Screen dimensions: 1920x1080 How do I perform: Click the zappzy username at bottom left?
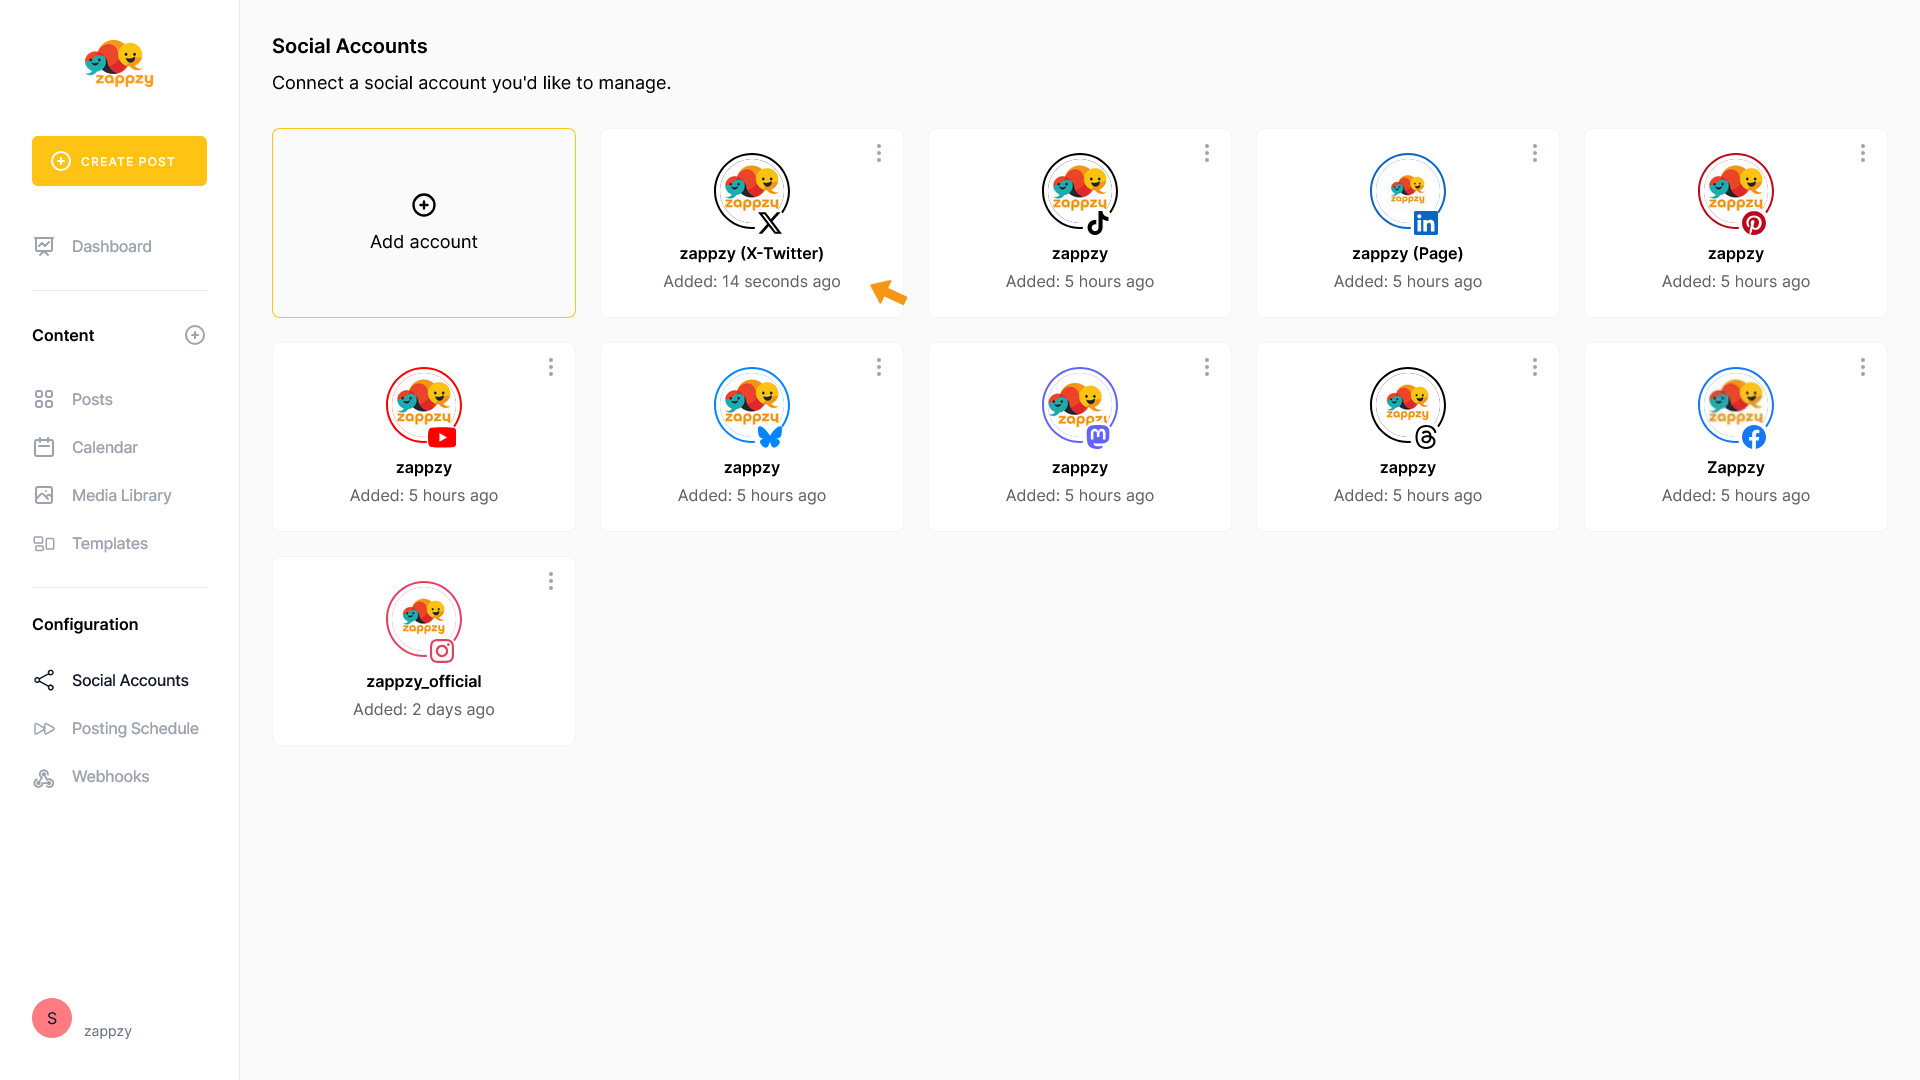coord(108,1031)
